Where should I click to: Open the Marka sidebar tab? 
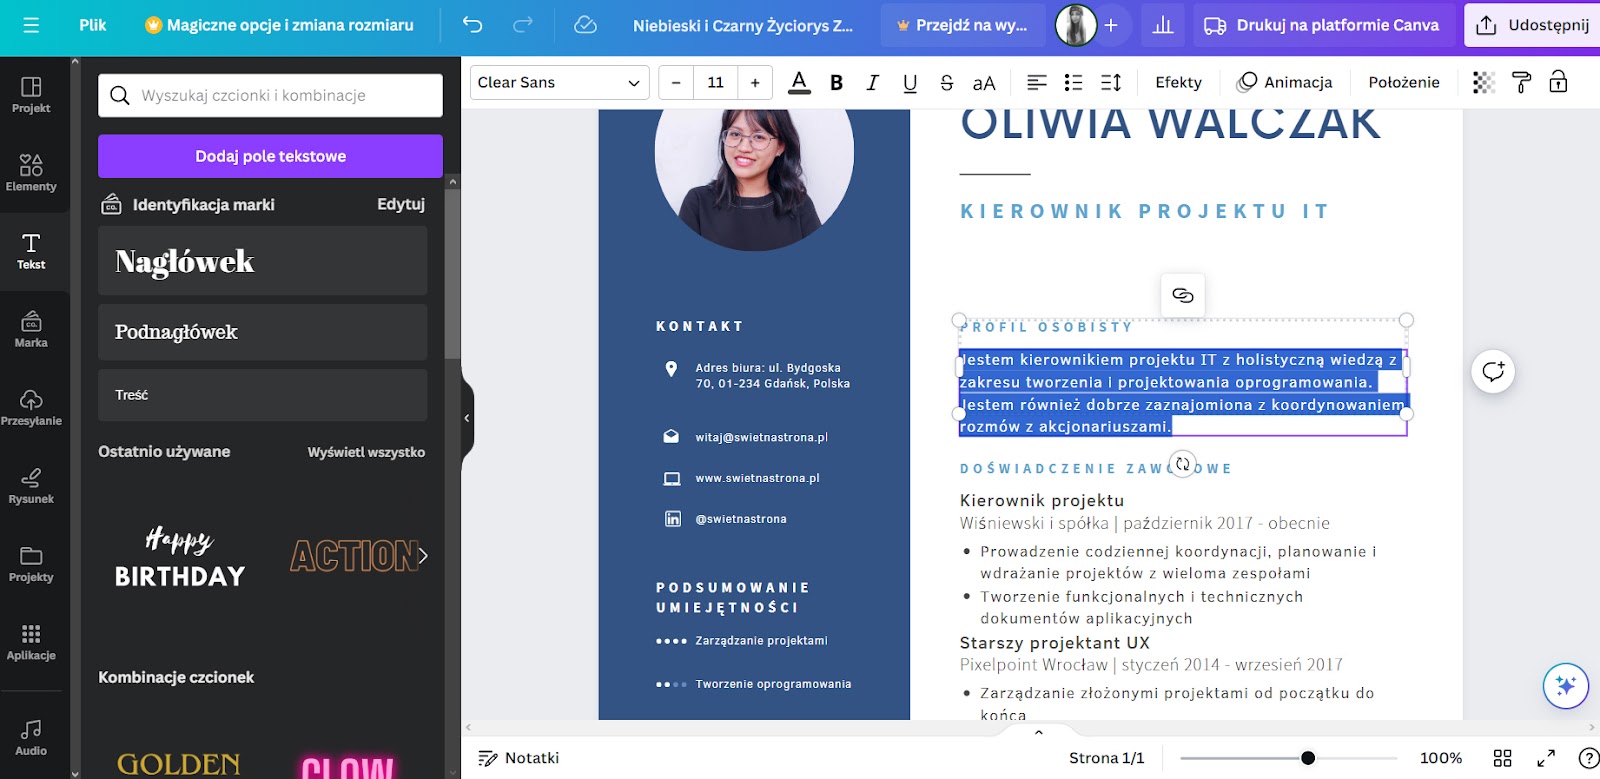(x=31, y=329)
